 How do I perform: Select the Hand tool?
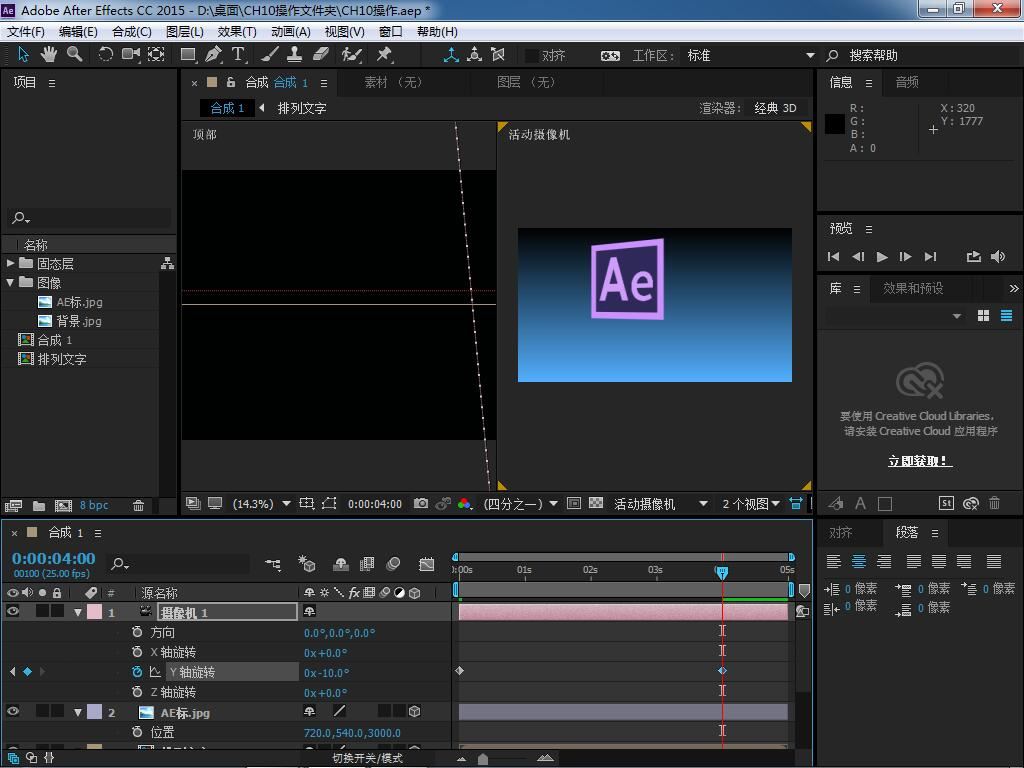(48, 55)
